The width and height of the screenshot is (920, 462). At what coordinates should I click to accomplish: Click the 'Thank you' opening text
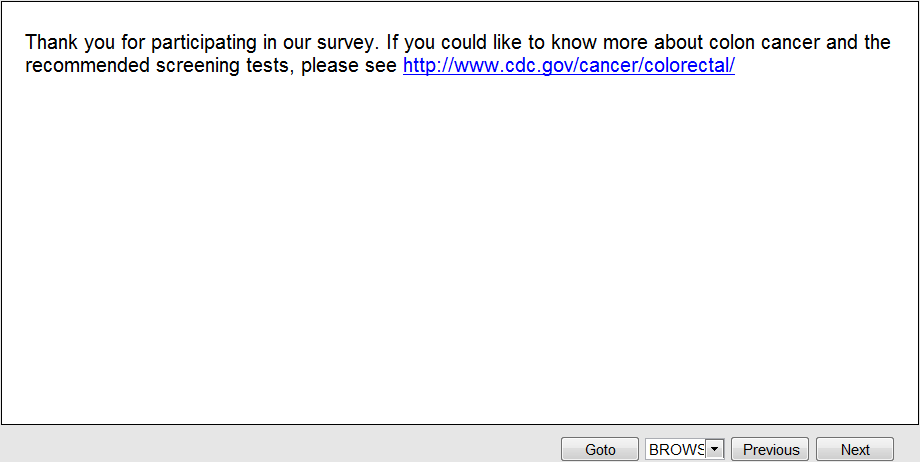click(x=62, y=43)
